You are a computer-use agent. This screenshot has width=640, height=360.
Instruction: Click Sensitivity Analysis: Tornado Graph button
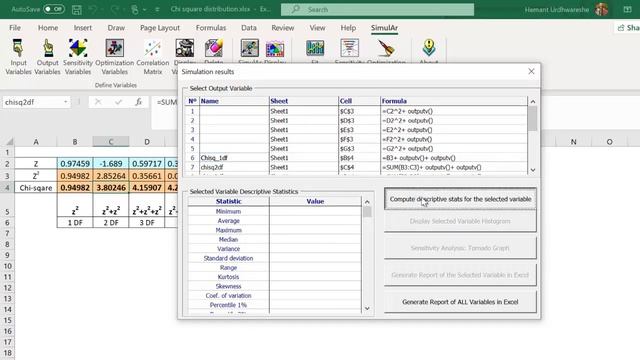(460, 248)
